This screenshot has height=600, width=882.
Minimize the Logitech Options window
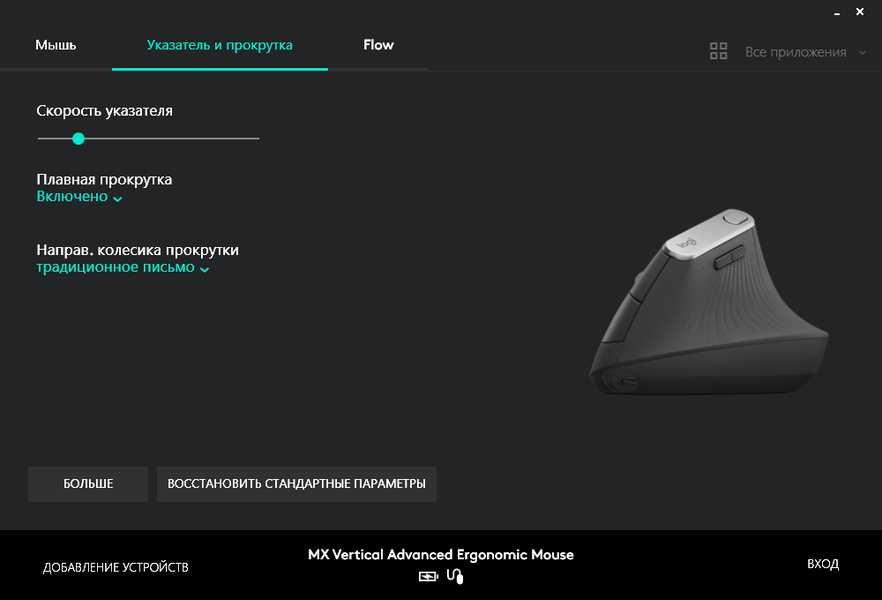point(837,12)
